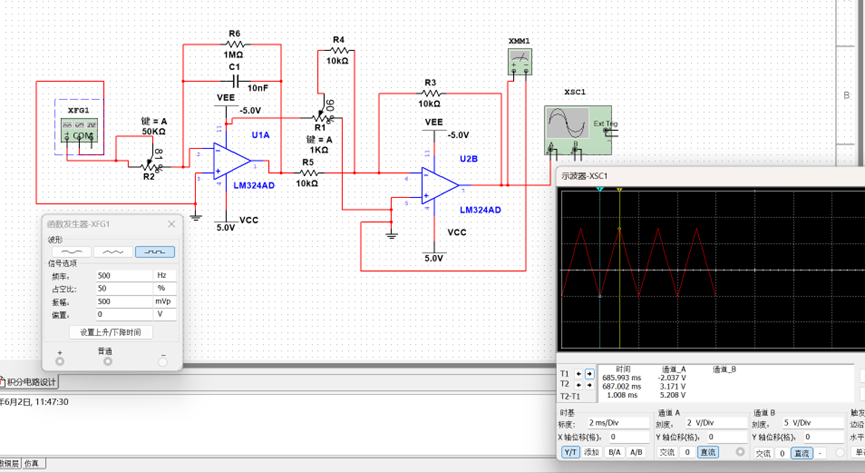Set Channel B coupling to AC
Viewport: 865px width, 473px height.
[763, 453]
